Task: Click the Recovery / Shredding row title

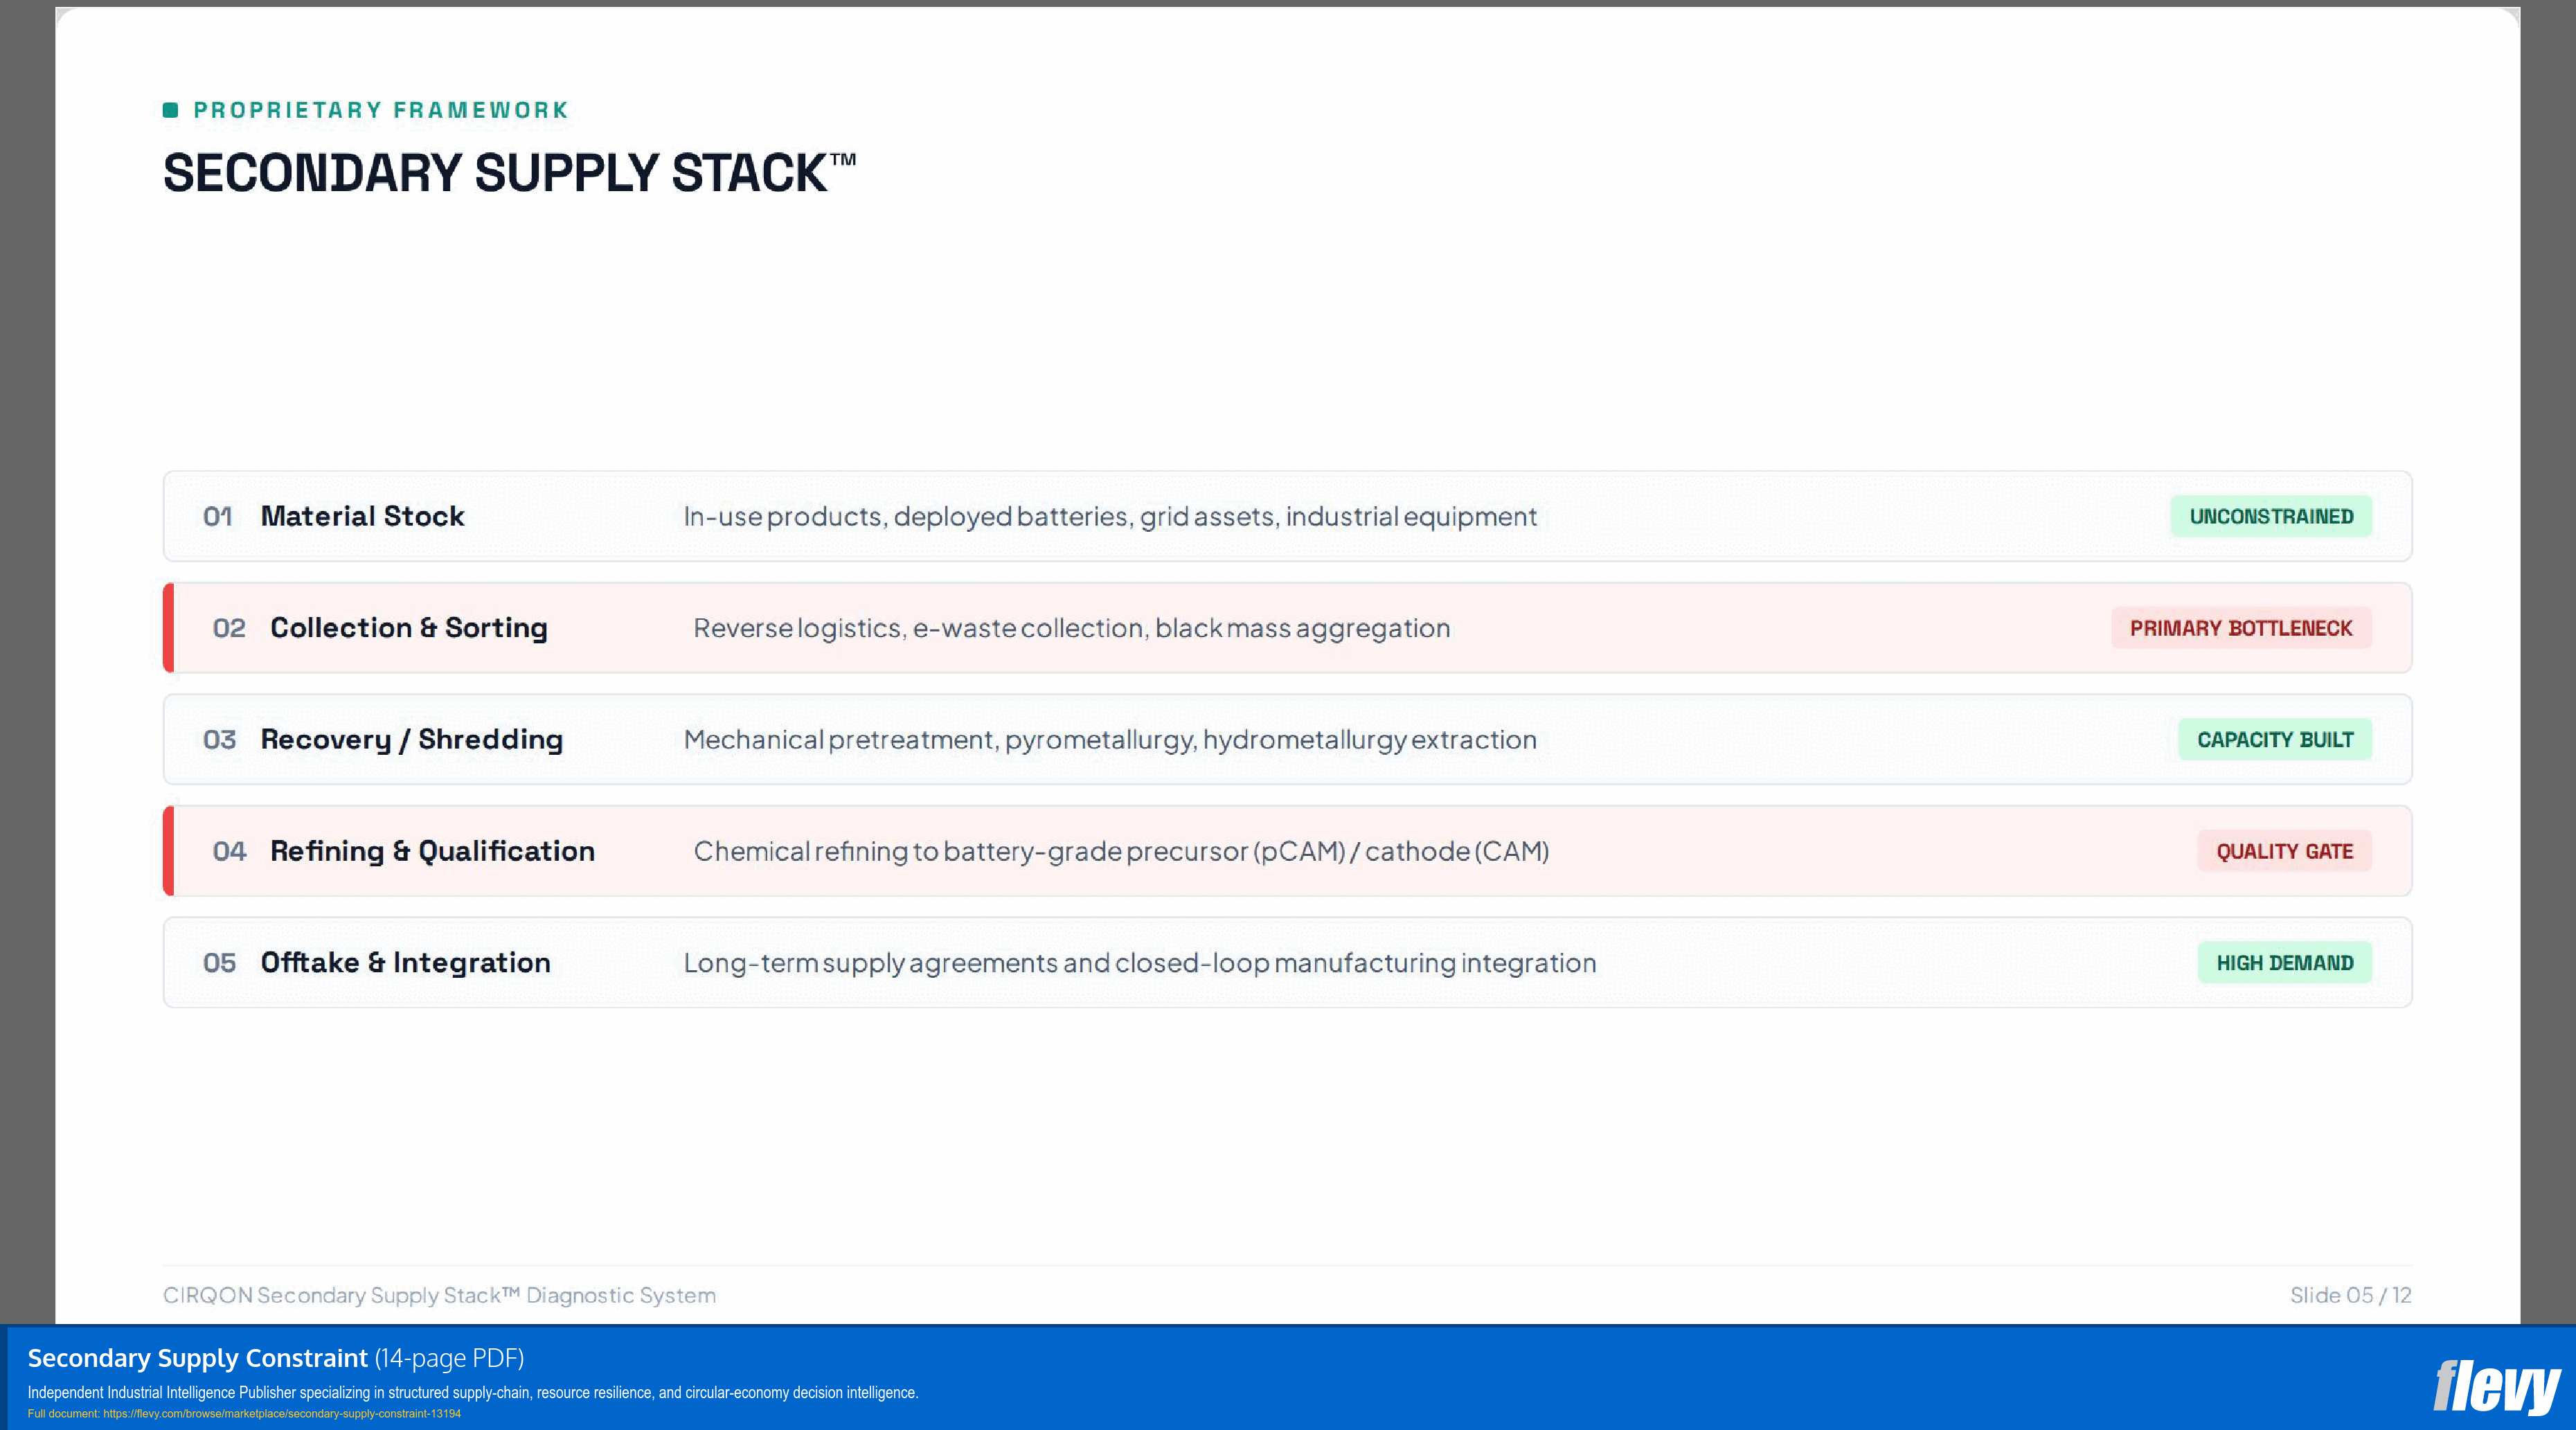Action: (x=412, y=740)
